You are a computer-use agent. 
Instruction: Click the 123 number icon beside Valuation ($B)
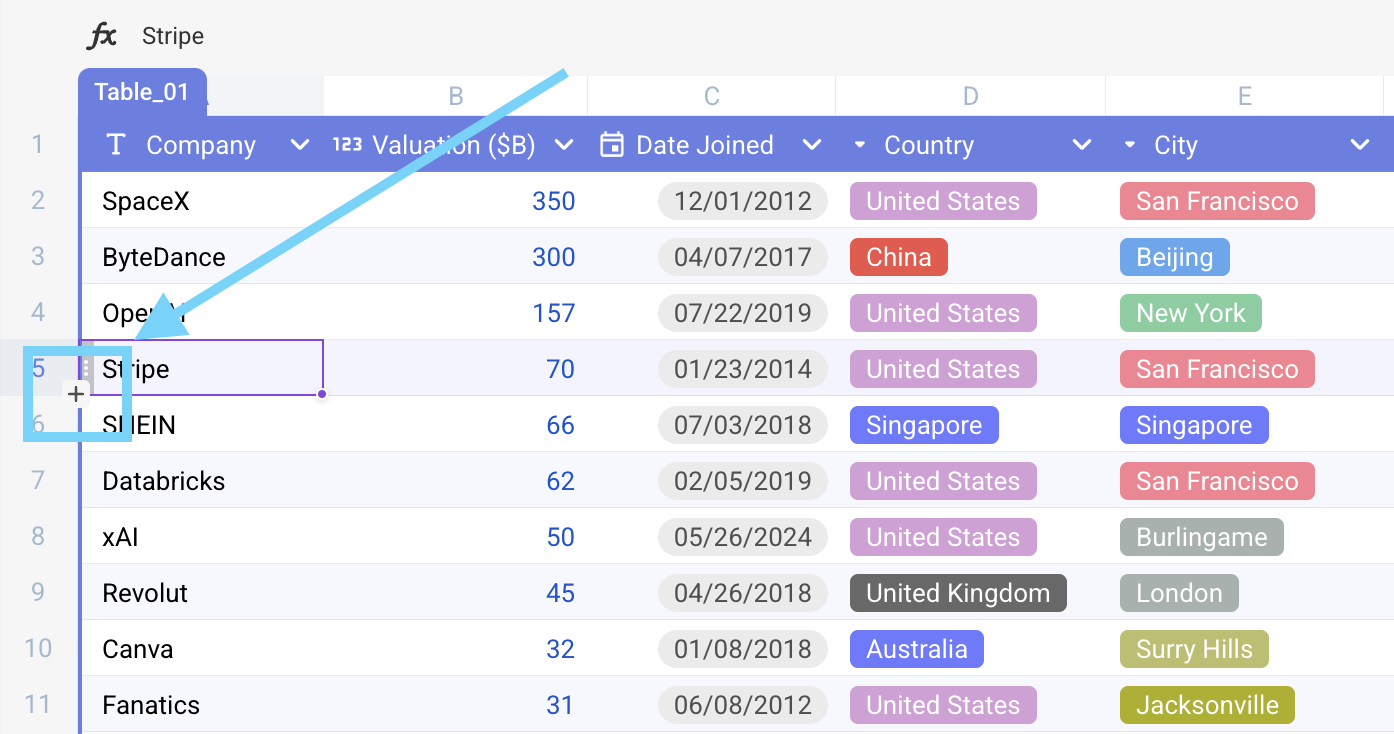click(x=347, y=143)
